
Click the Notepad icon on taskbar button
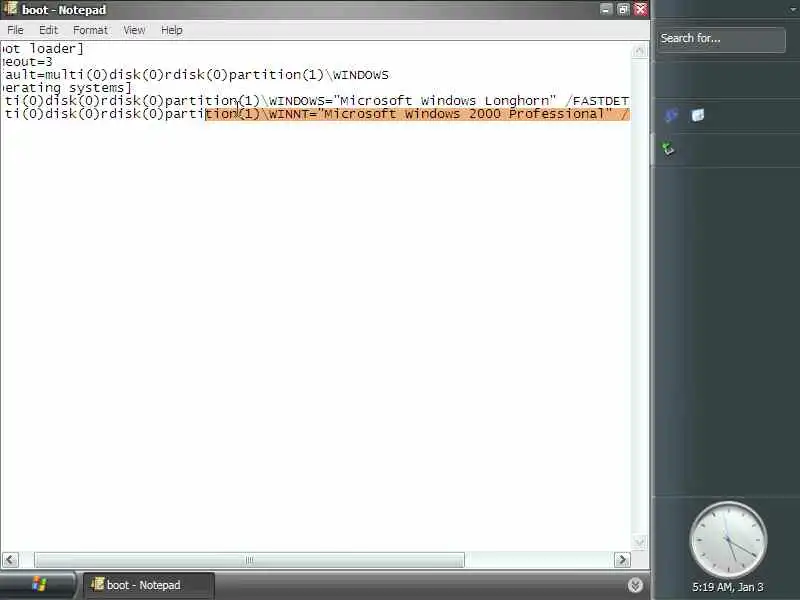tap(97, 584)
